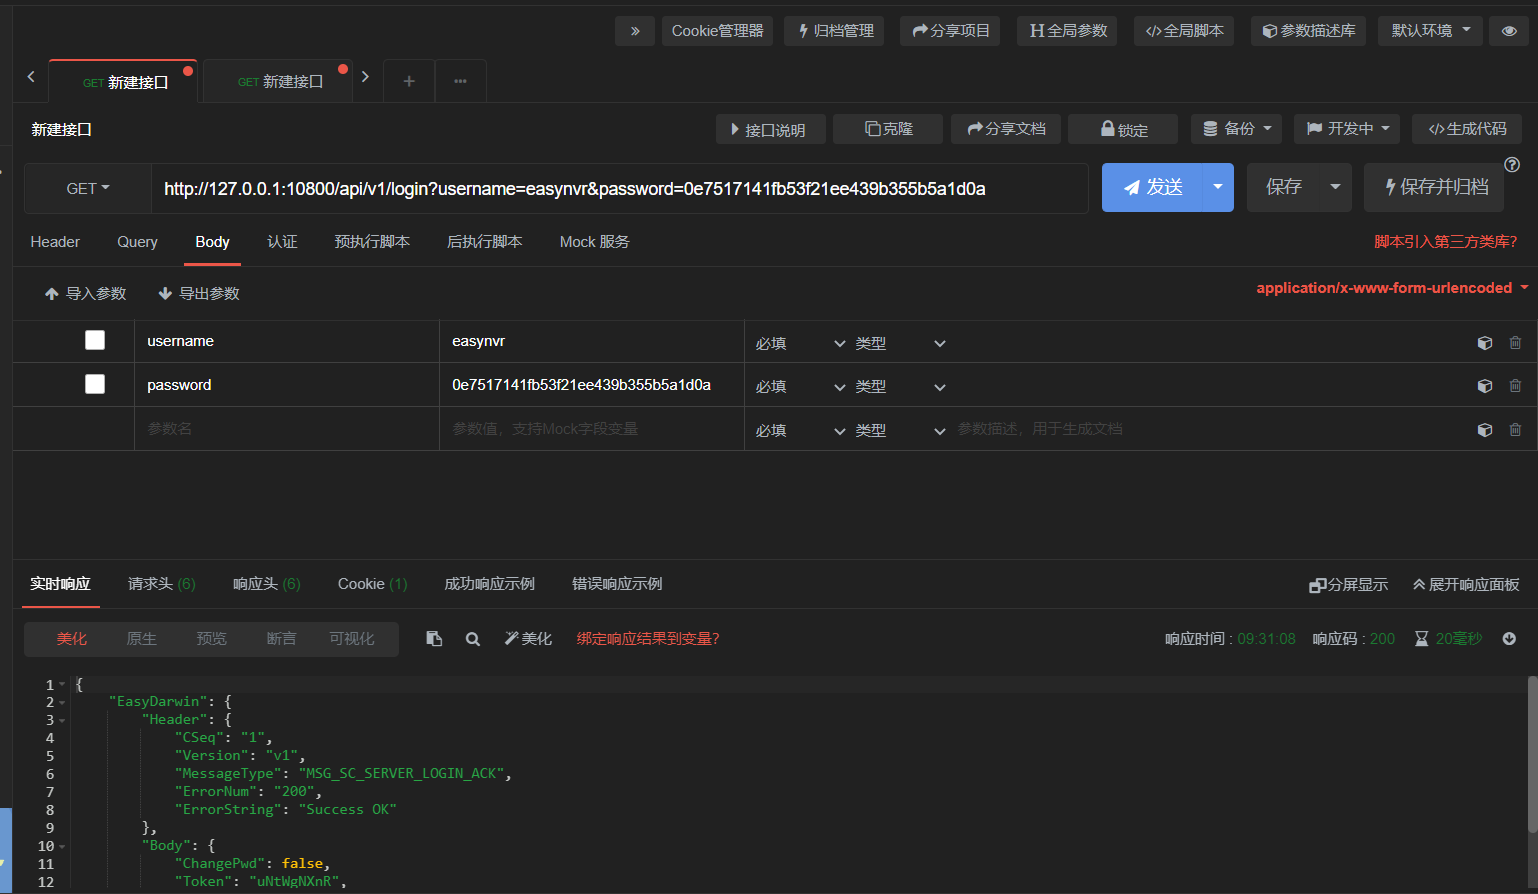The width and height of the screenshot is (1538, 894).
Task: Delete the password parameter row
Action: (x=1515, y=386)
